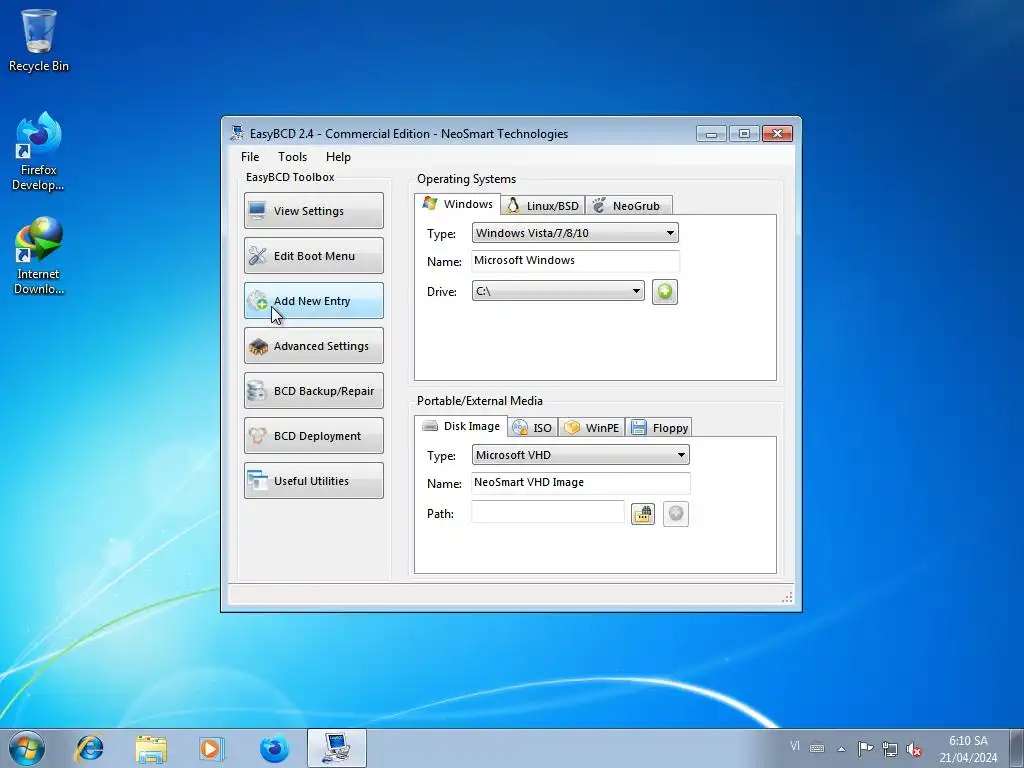Expand the C:\ drive dropdown
The image size is (1024, 768).
(558, 291)
